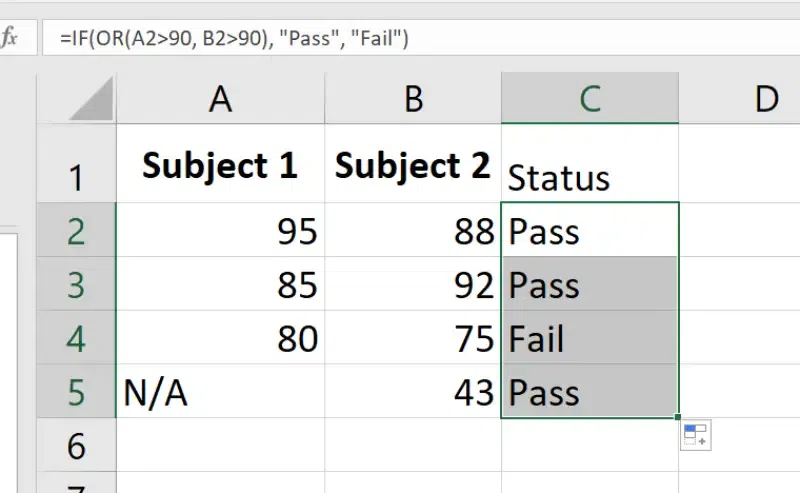The image size is (800, 493).
Task: Select column D header
Action: click(x=766, y=98)
